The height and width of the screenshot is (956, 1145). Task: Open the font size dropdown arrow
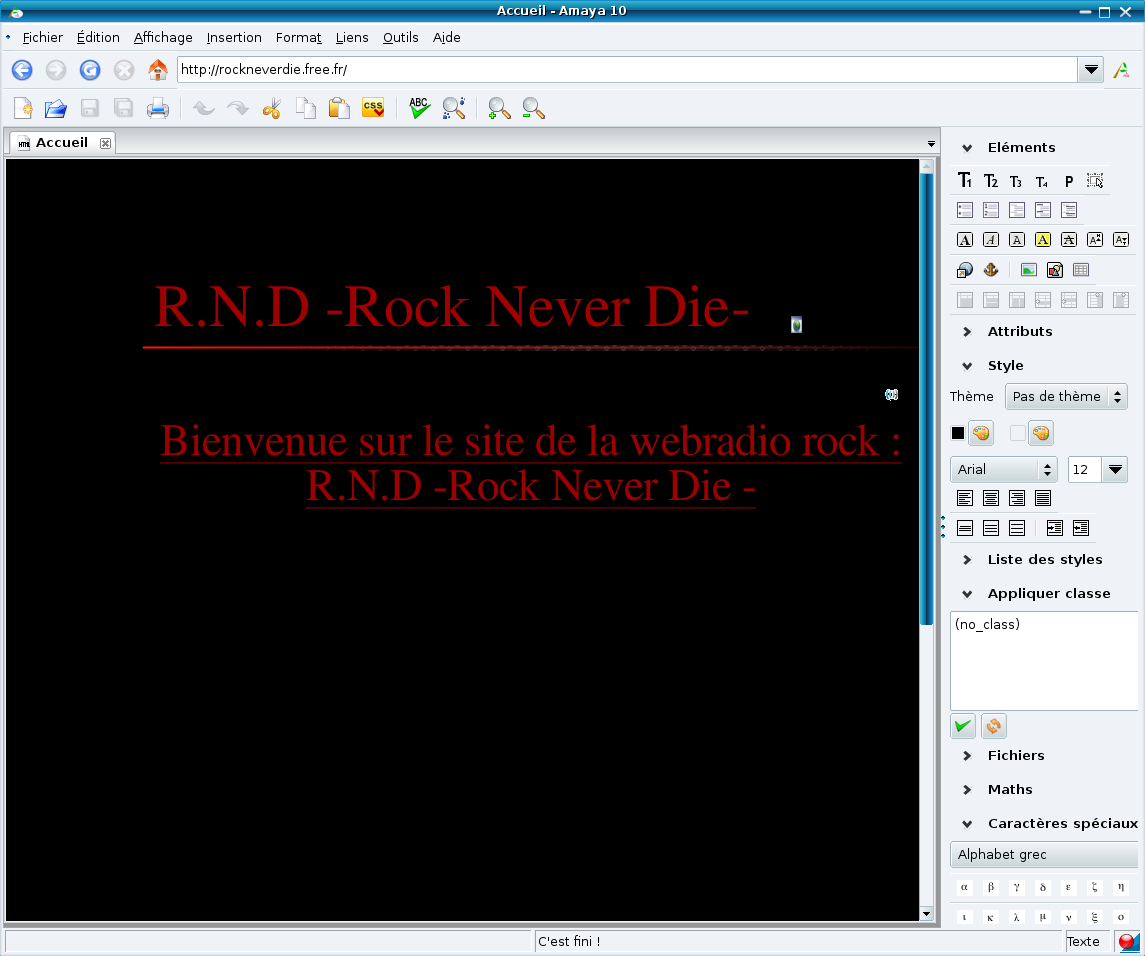(1115, 470)
